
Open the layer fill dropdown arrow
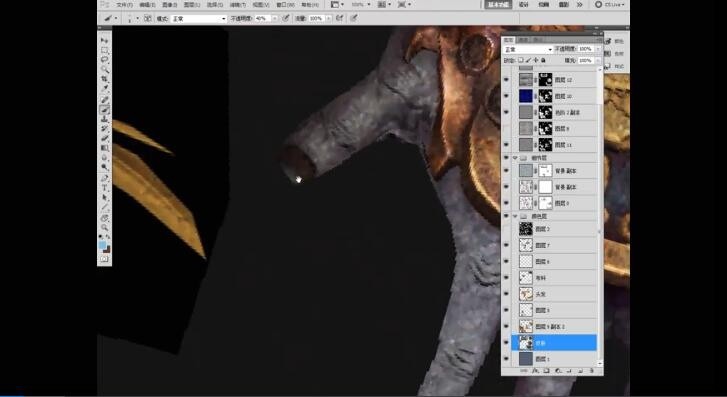(598, 60)
